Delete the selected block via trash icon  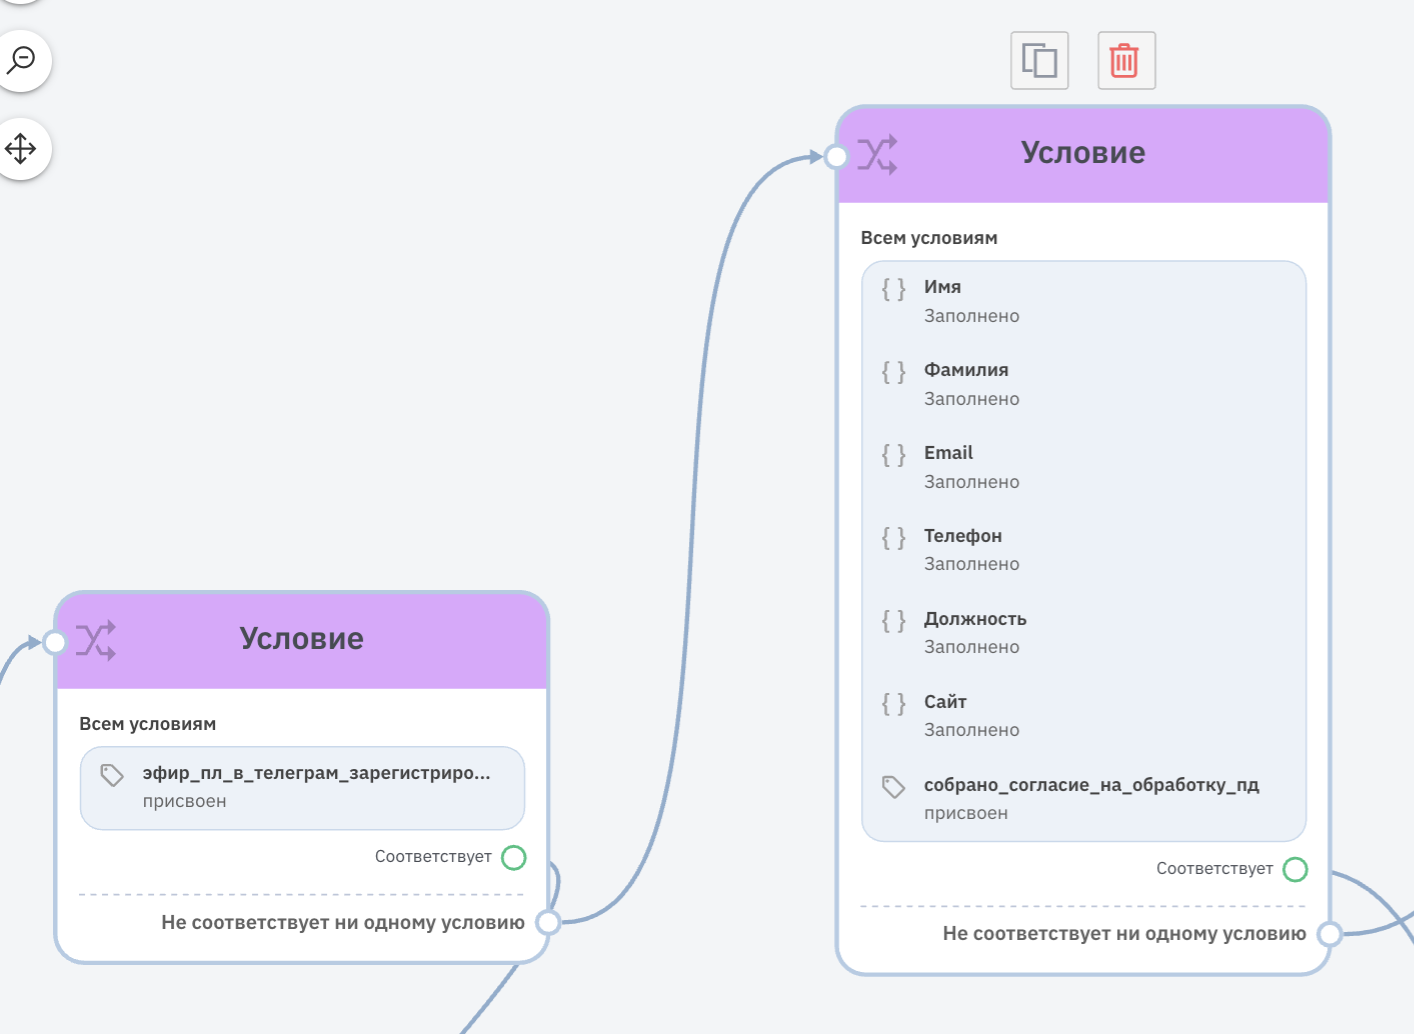pyautogui.click(x=1126, y=61)
